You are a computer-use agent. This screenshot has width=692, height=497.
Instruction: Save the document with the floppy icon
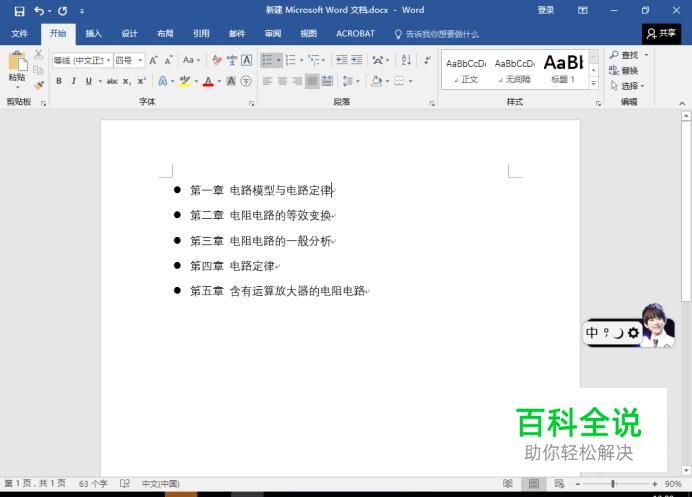[x=19, y=11]
